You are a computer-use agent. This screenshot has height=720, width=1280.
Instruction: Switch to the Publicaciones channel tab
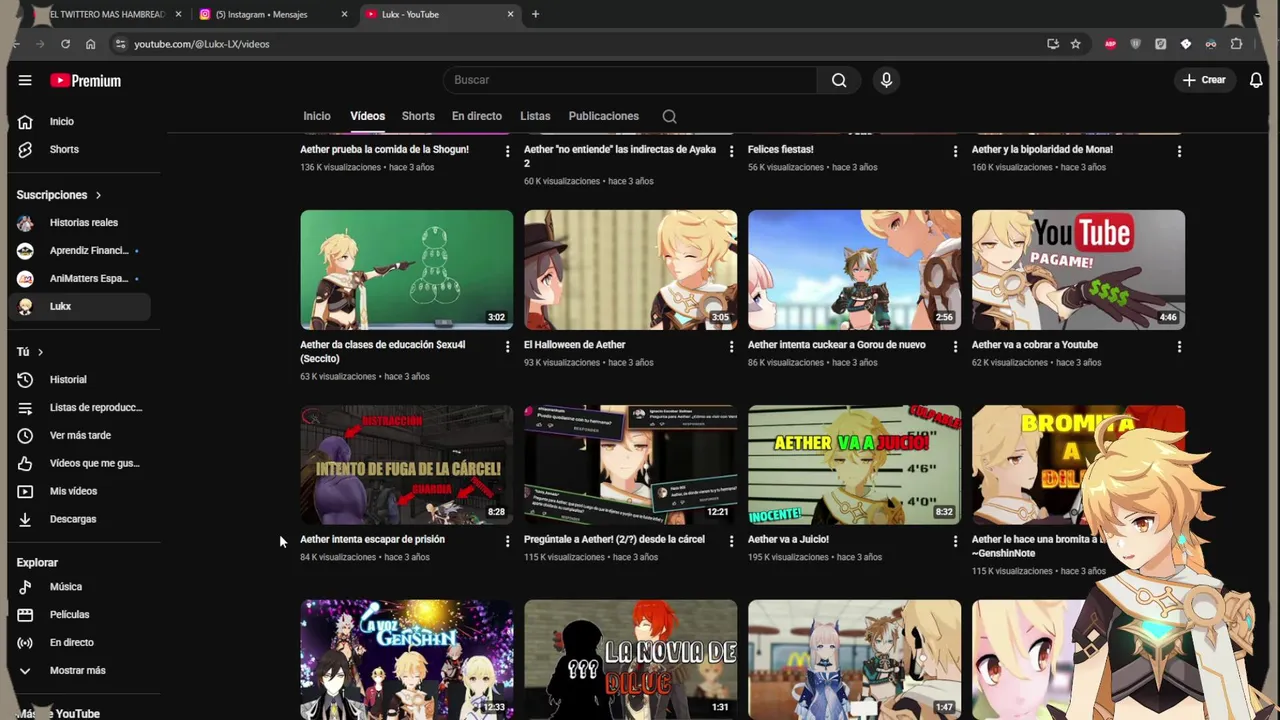click(604, 116)
